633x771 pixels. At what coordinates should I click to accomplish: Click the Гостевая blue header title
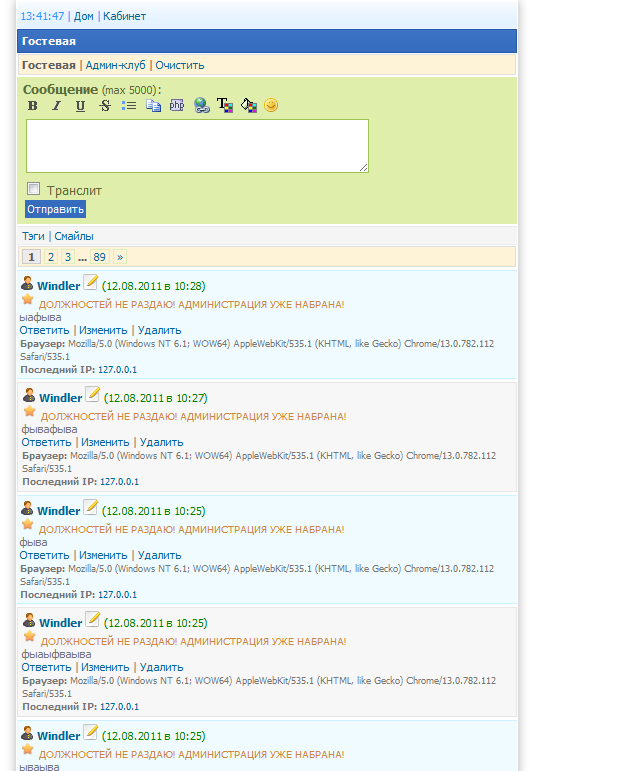pyautogui.click(x=49, y=41)
